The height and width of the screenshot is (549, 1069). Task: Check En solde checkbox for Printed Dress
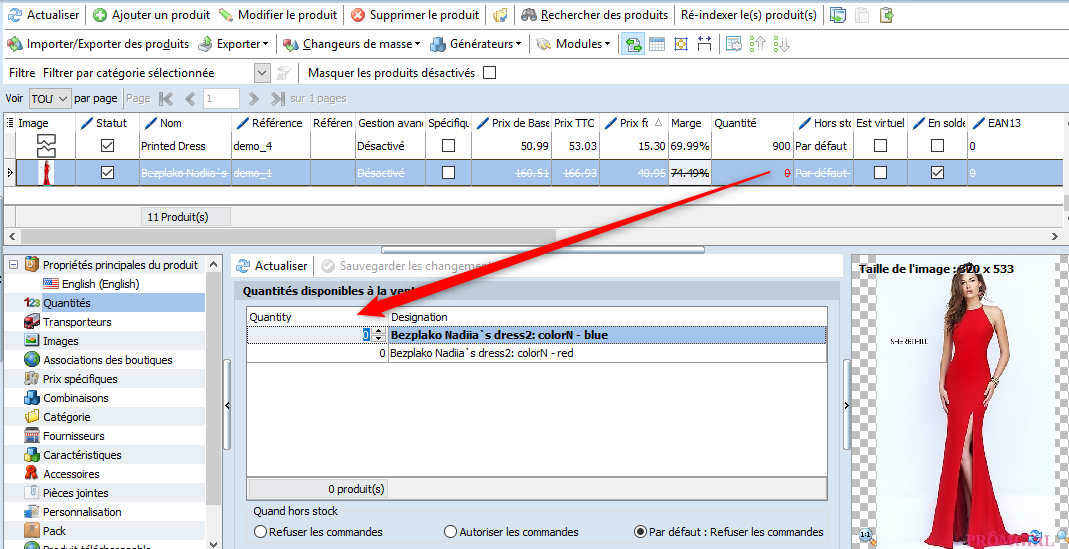pyautogui.click(x=937, y=146)
